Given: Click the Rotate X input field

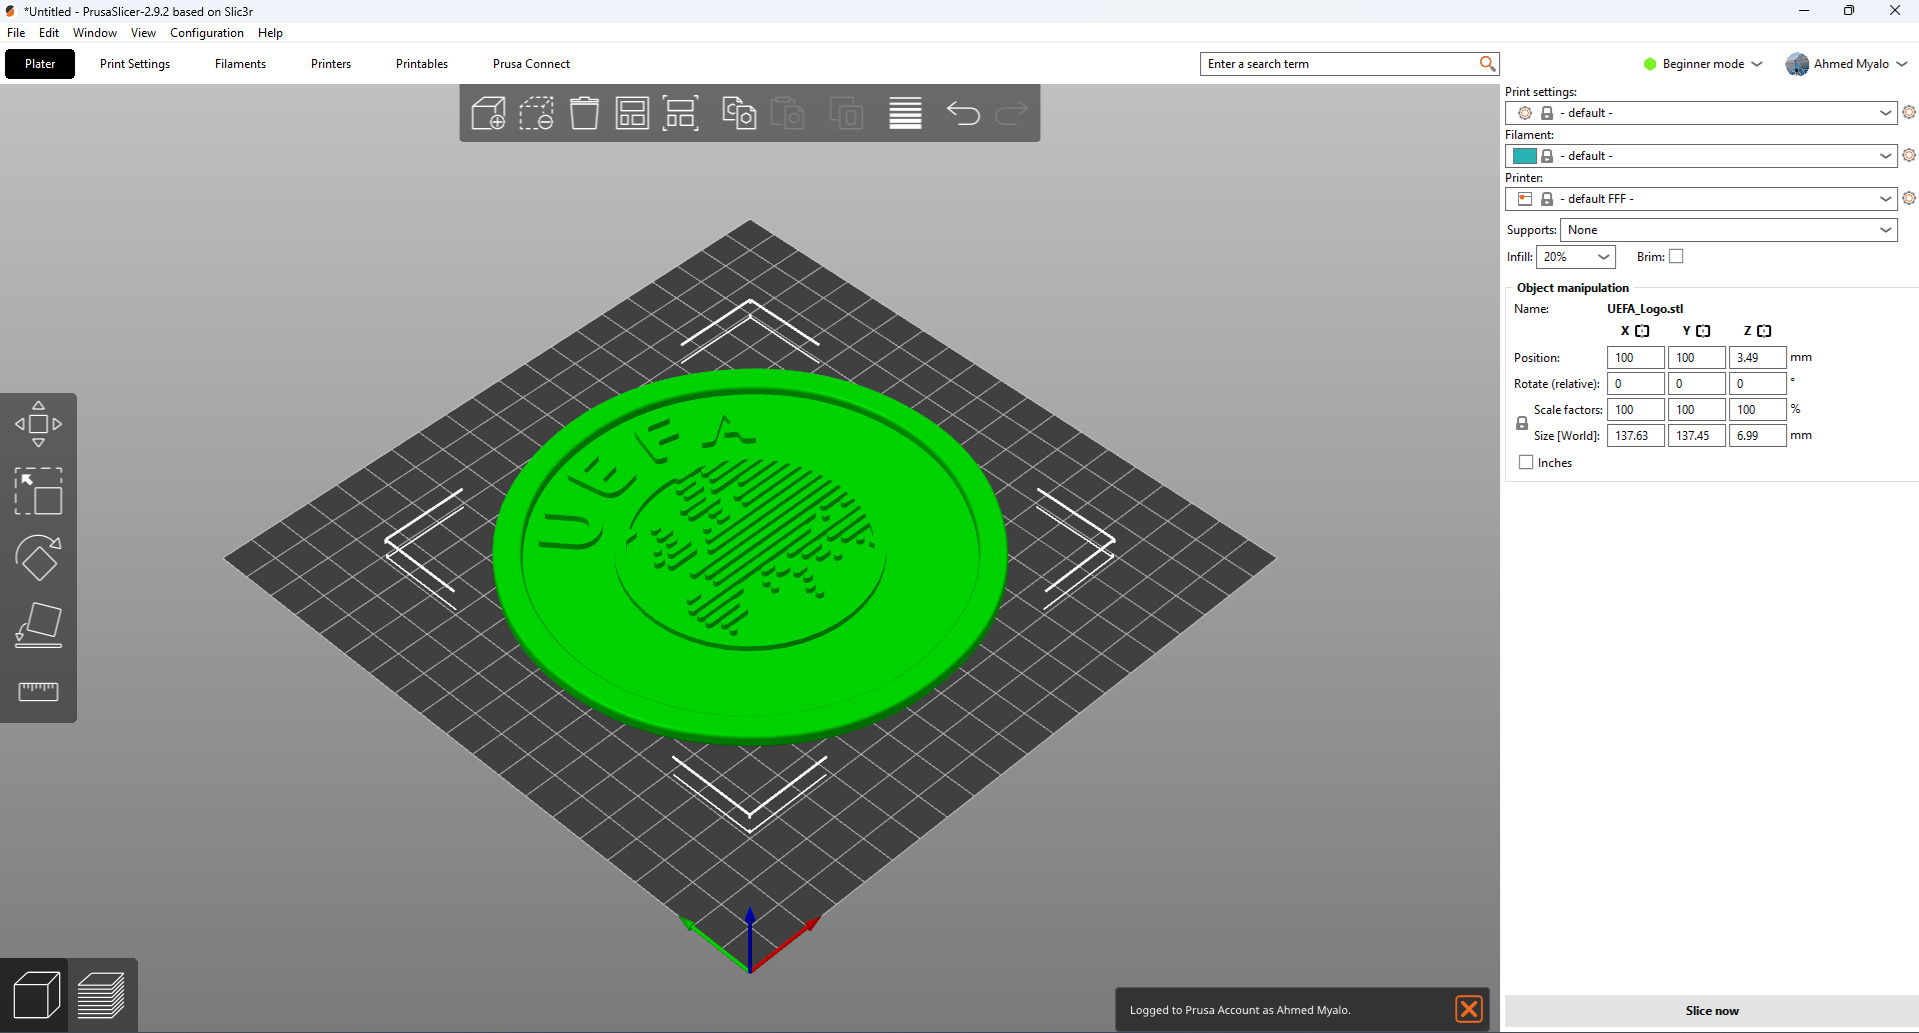Looking at the screenshot, I should pyautogui.click(x=1635, y=384).
